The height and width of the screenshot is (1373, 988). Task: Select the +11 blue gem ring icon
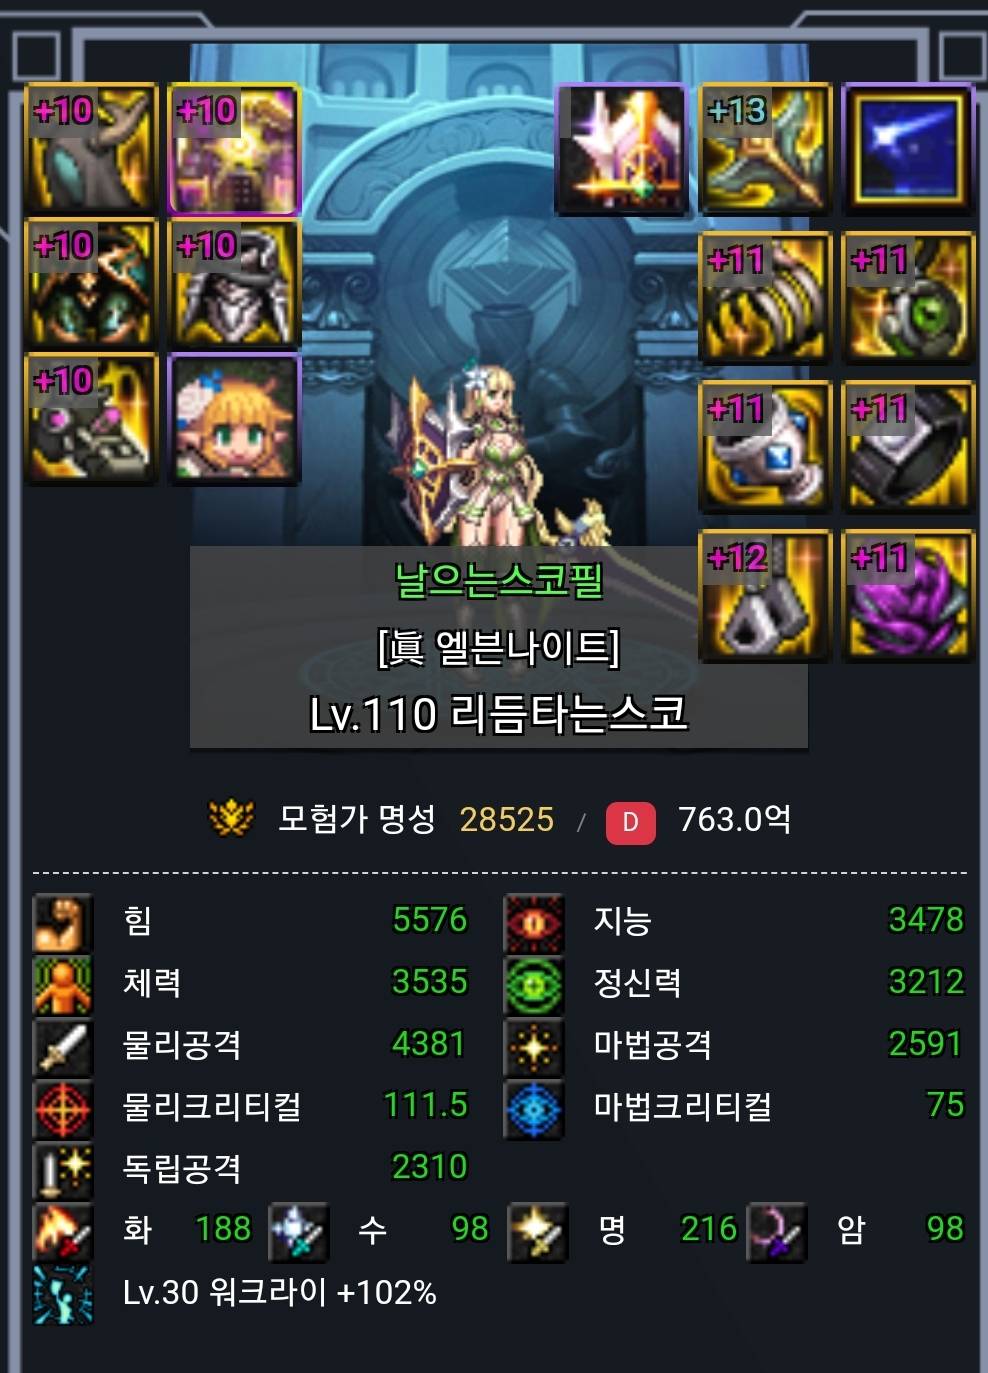click(x=765, y=446)
